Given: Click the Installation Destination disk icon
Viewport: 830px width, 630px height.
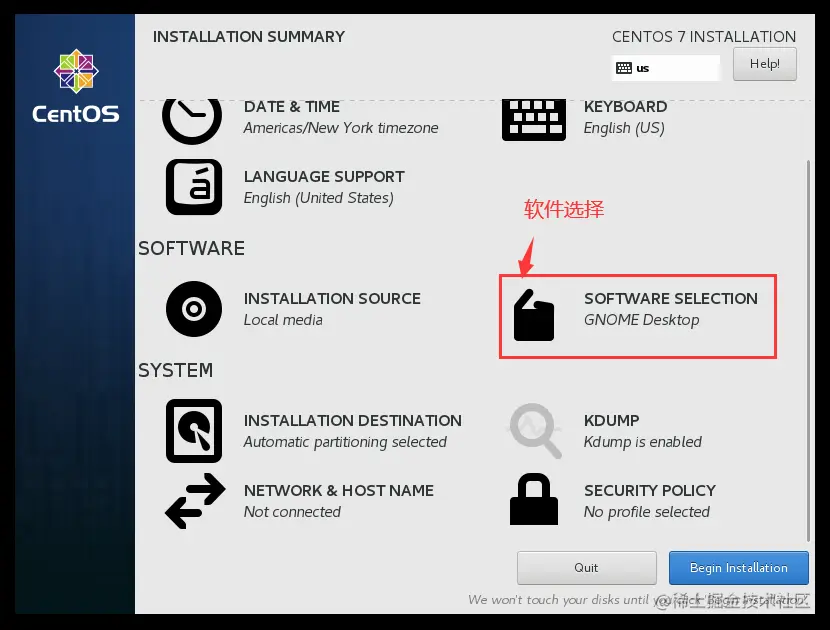Looking at the screenshot, I should (x=194, y=431).
